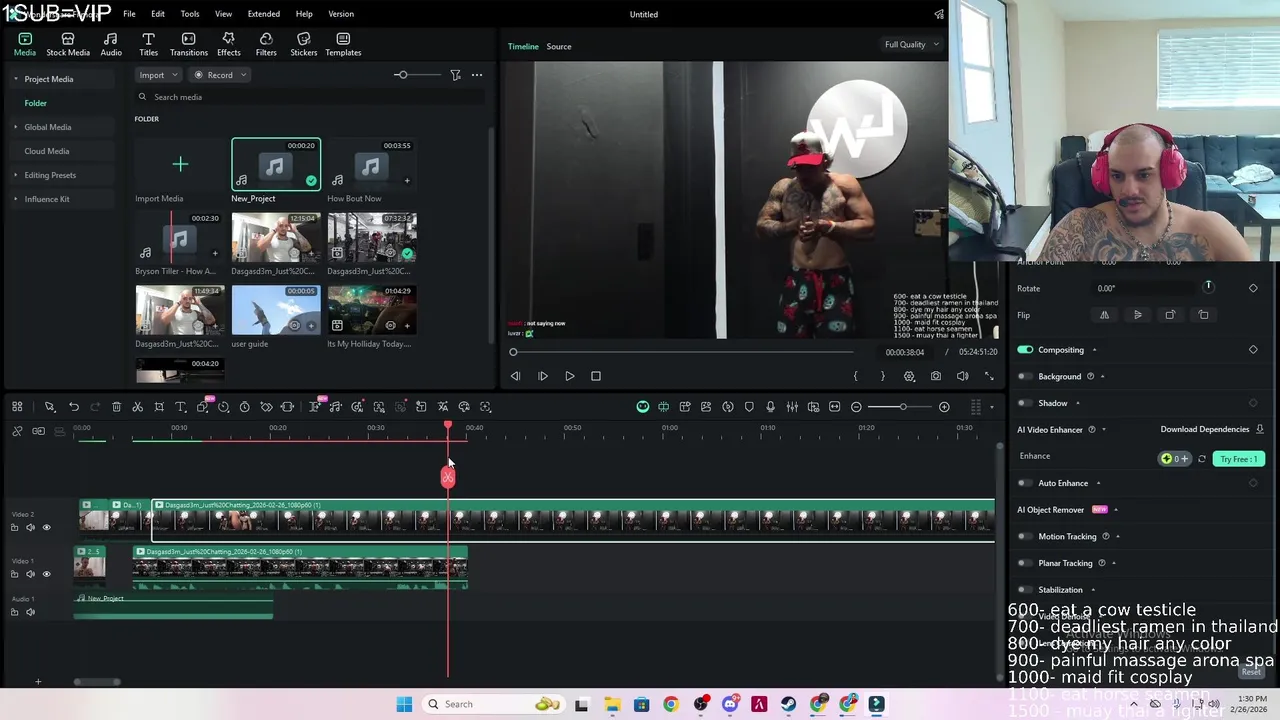The image size is (1280, 720).
Task: Click the timeline zoom slider handle
Action: [x=902, y=407]
